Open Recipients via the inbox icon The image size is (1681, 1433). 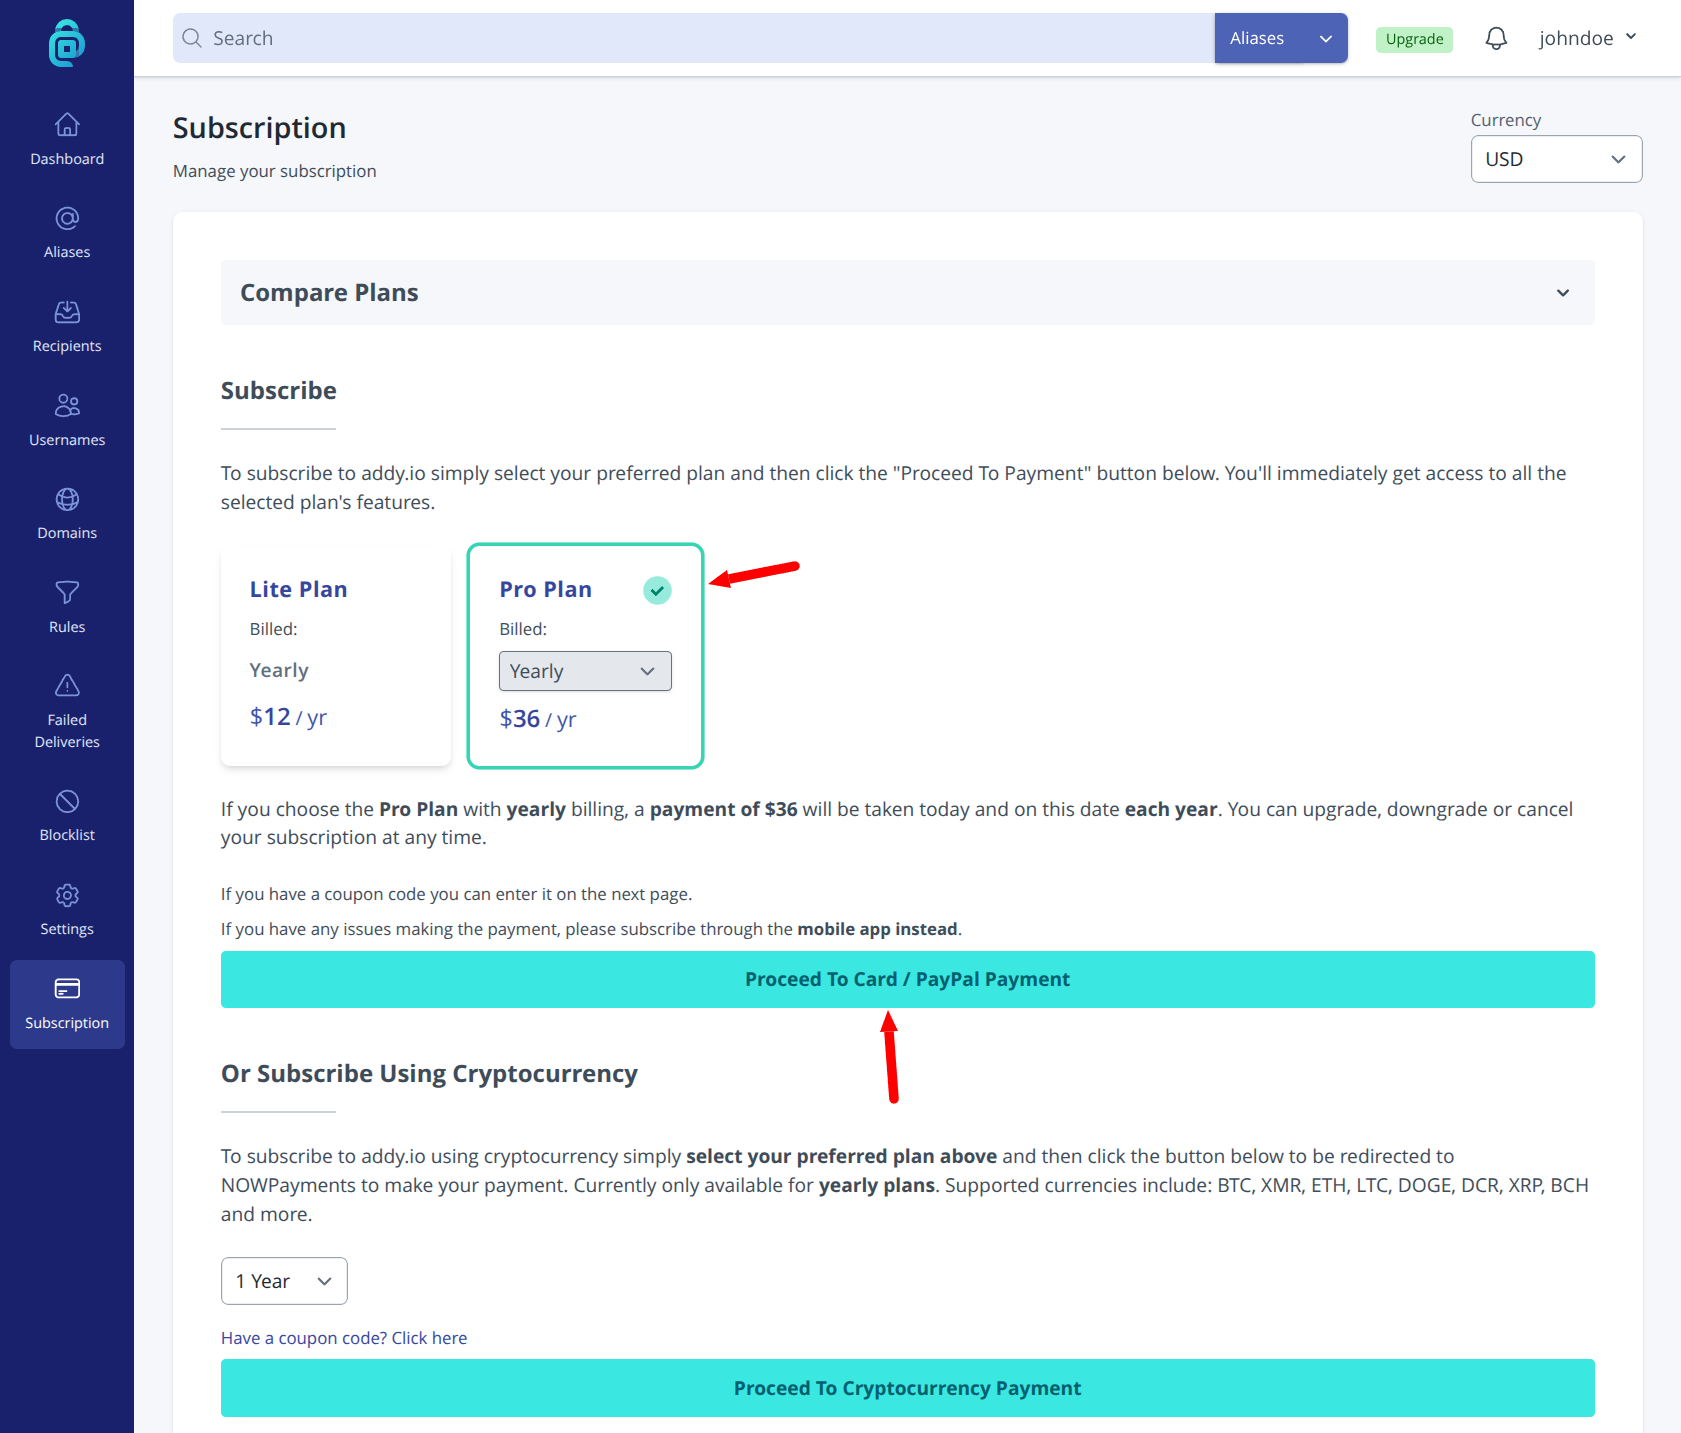pos(67,312)
